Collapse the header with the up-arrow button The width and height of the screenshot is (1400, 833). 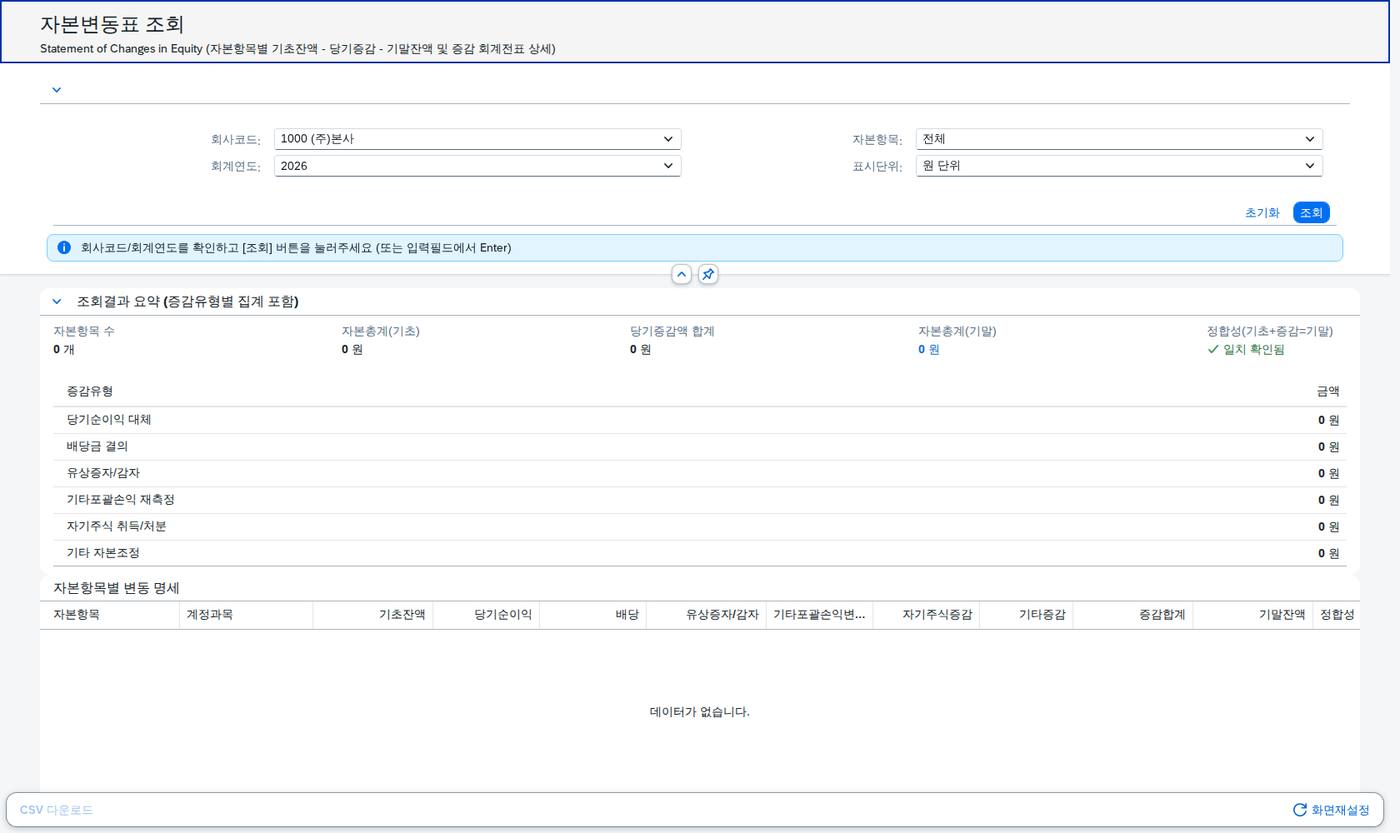(x=681, y=274)
